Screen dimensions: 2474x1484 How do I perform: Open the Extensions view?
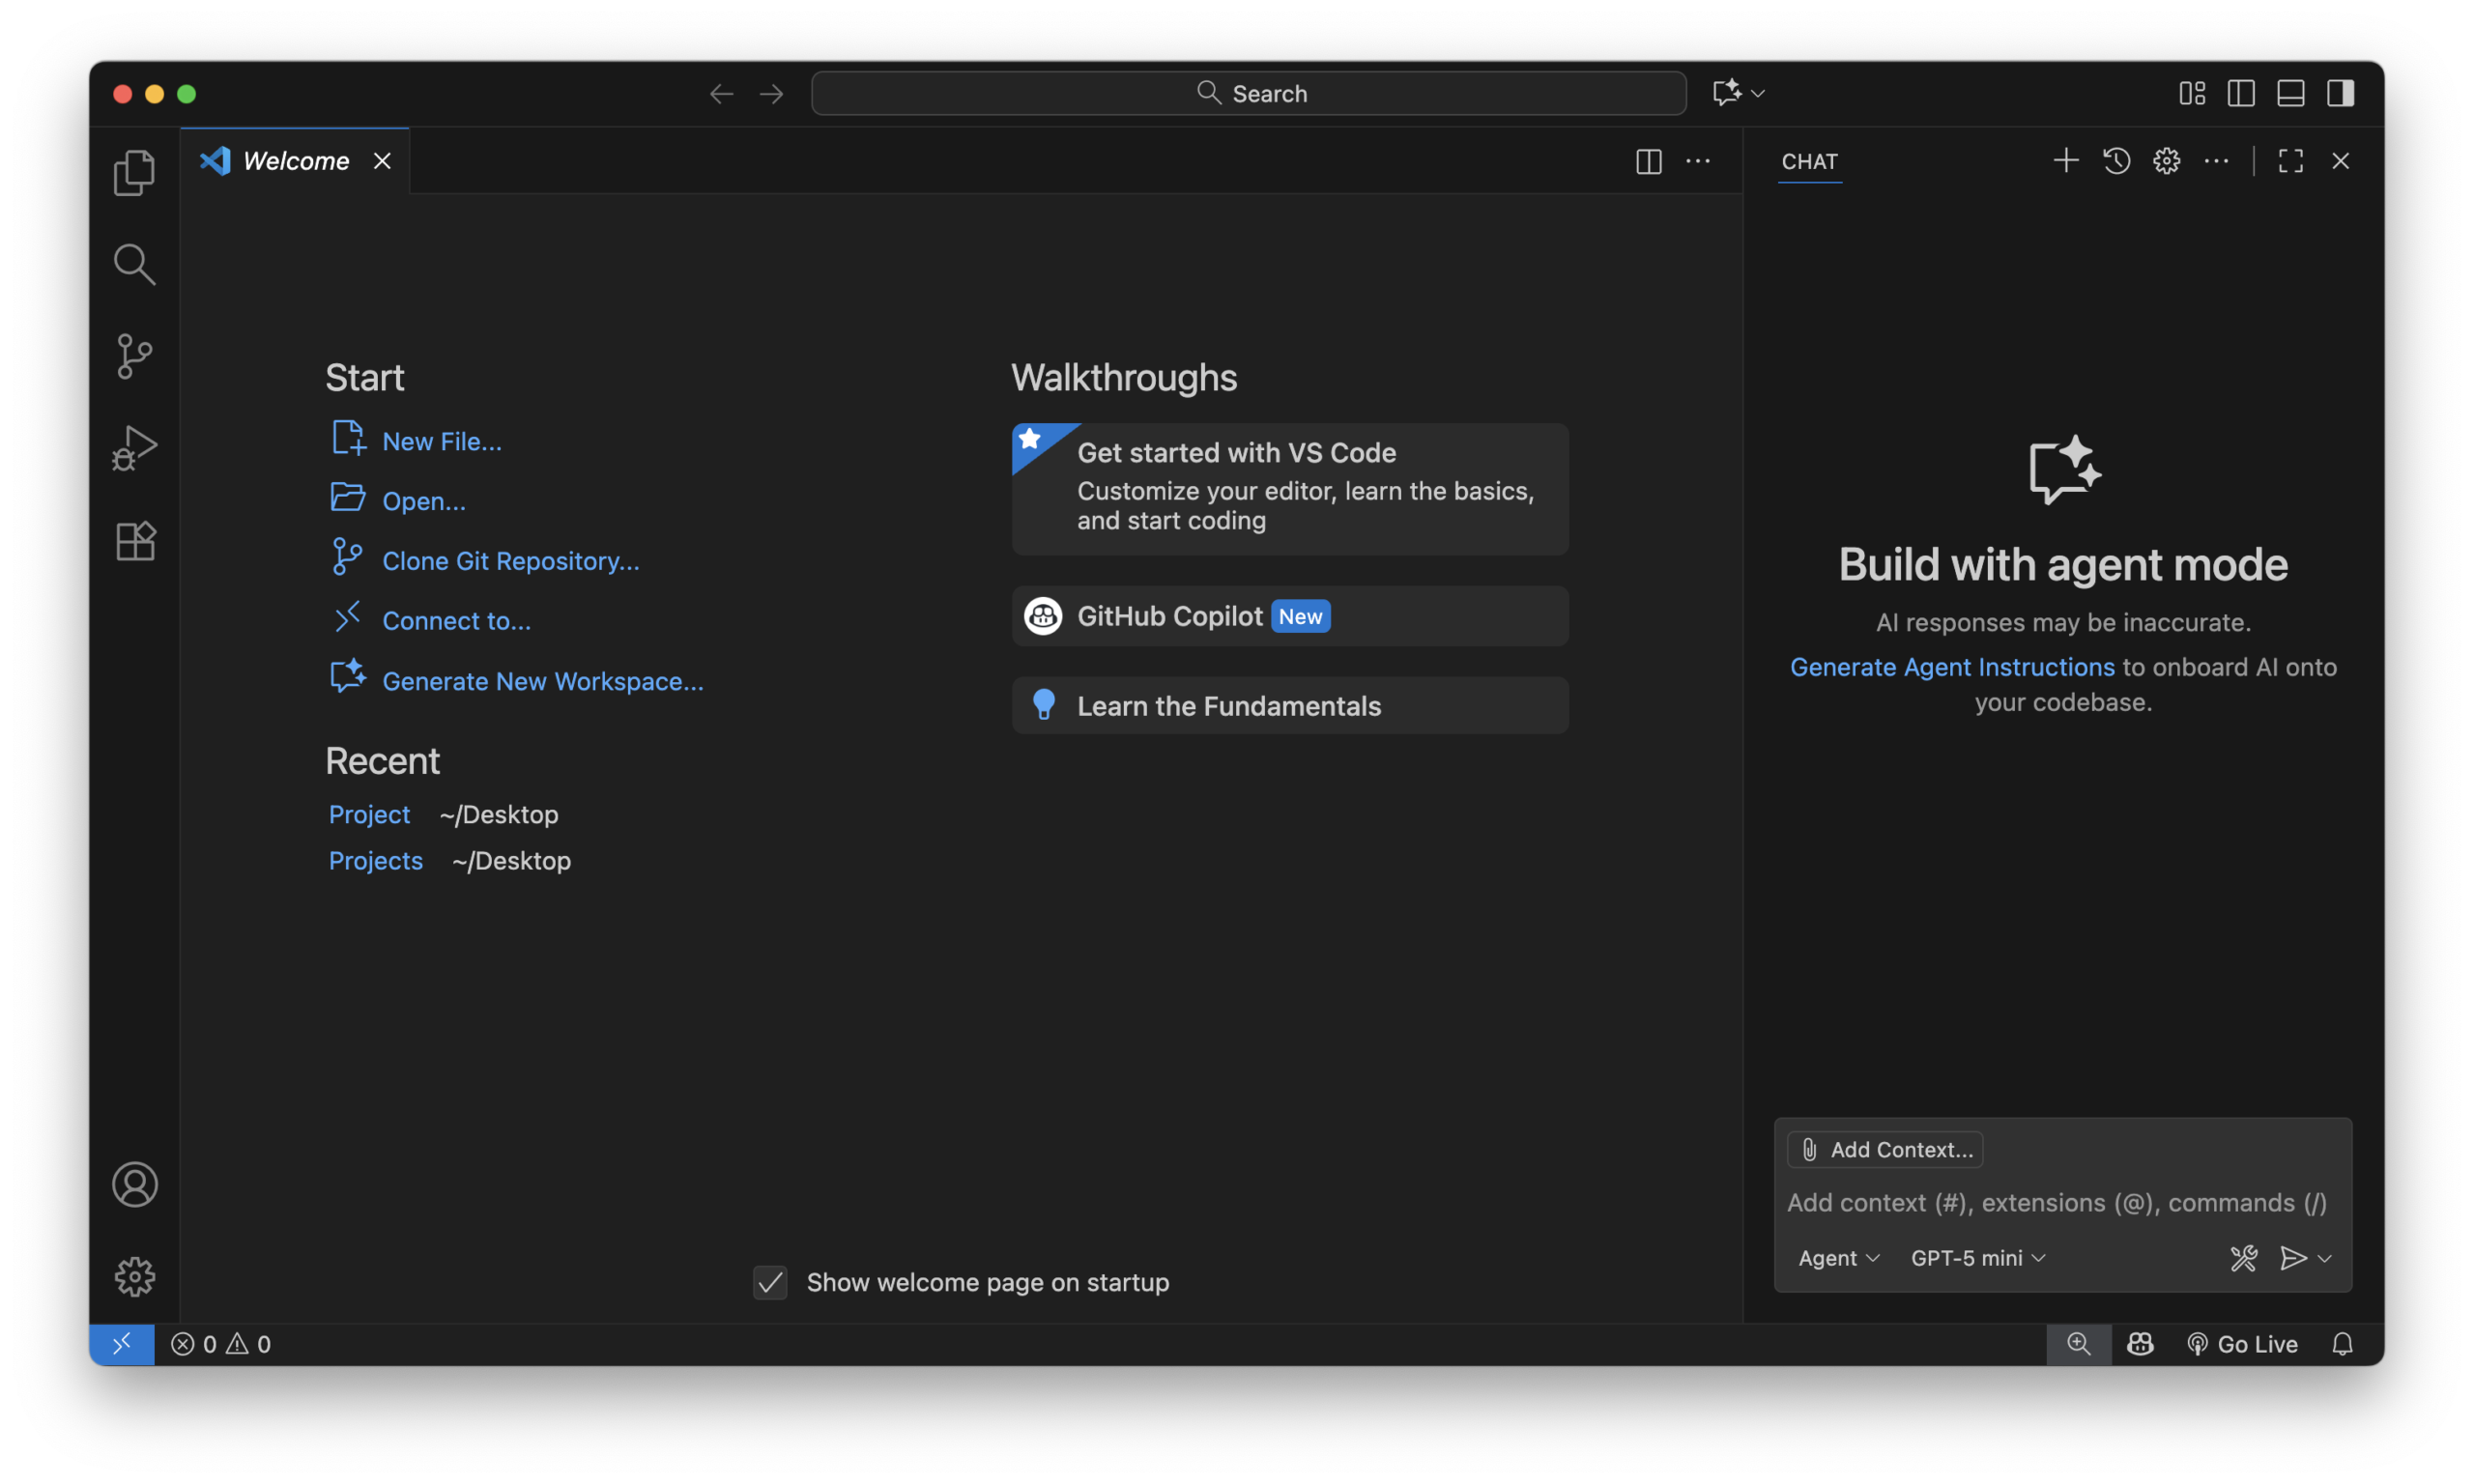(x=134, y=541)
